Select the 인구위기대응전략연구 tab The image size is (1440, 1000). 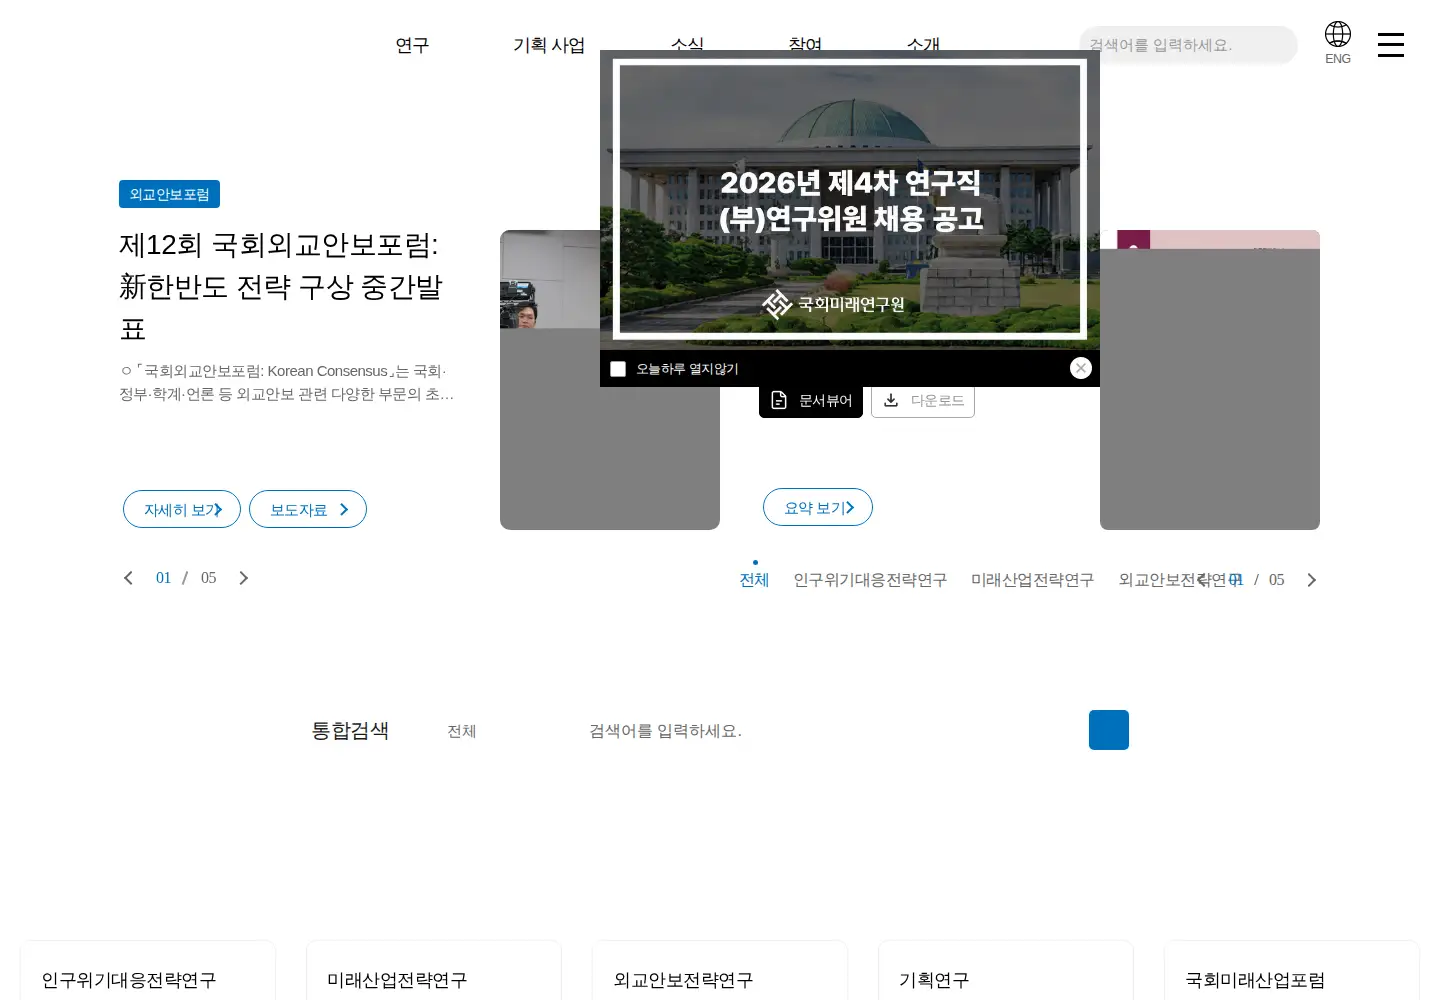870,580
